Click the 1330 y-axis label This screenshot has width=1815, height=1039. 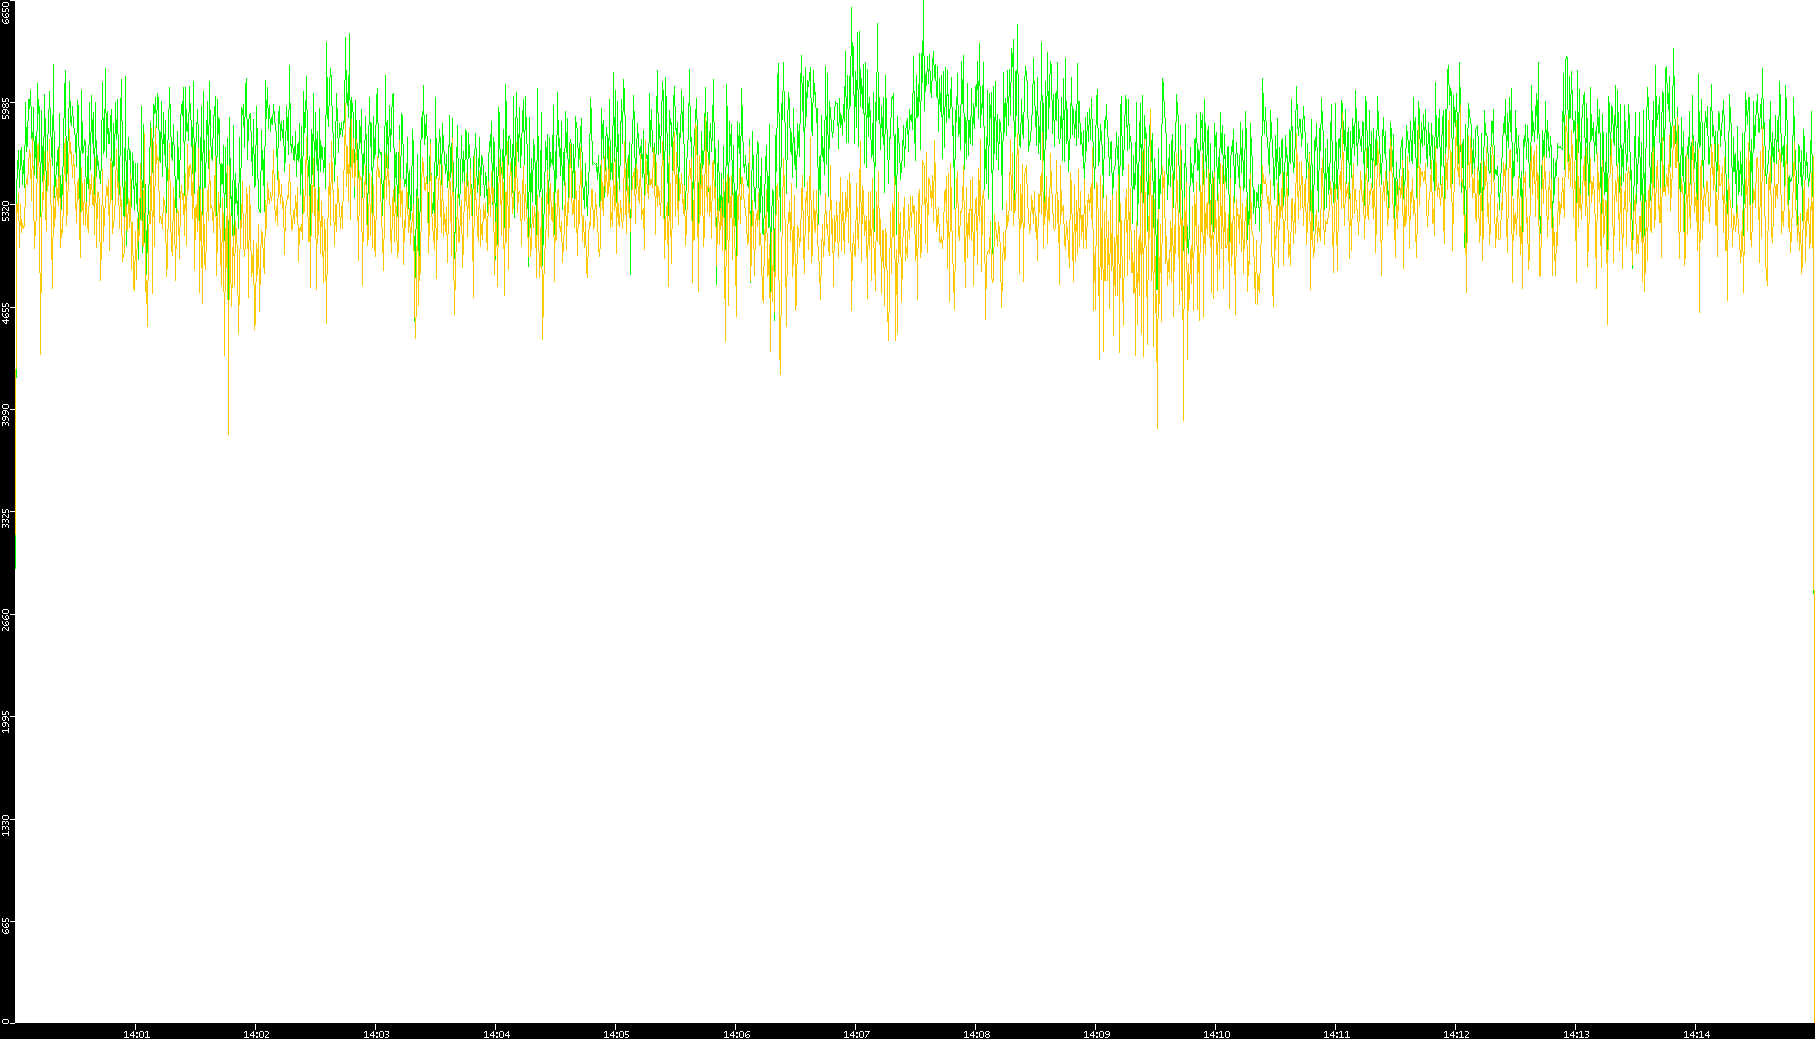tap(7, 824)
